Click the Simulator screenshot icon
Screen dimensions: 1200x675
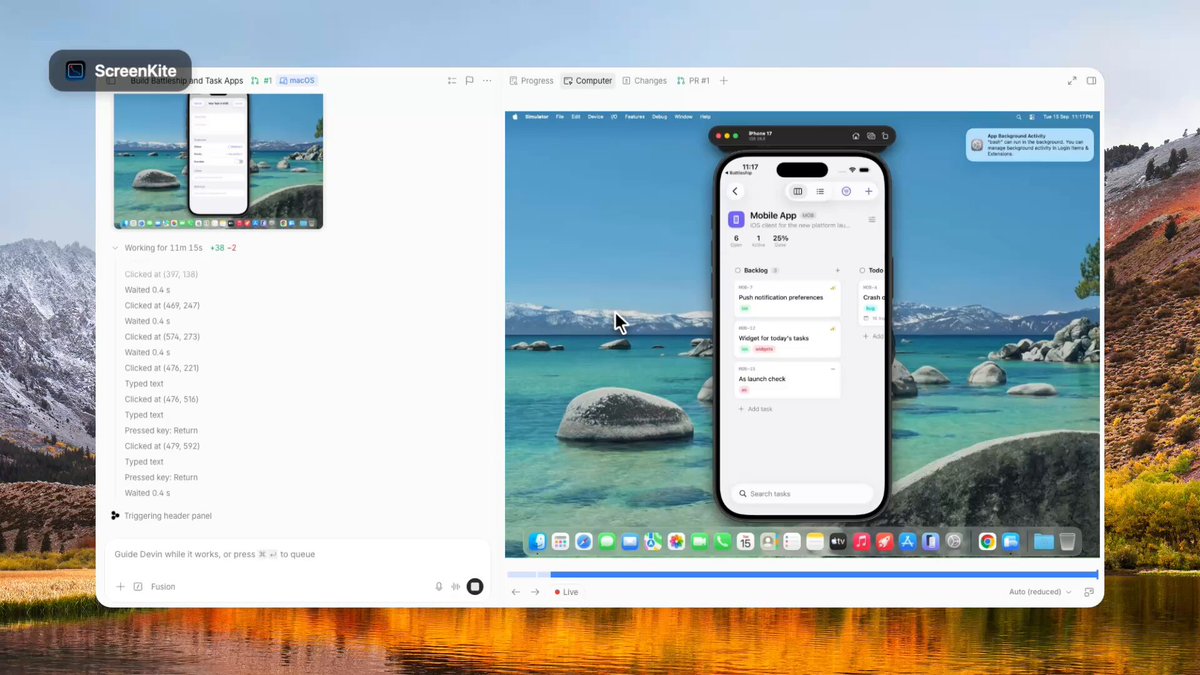coord(871,135)
